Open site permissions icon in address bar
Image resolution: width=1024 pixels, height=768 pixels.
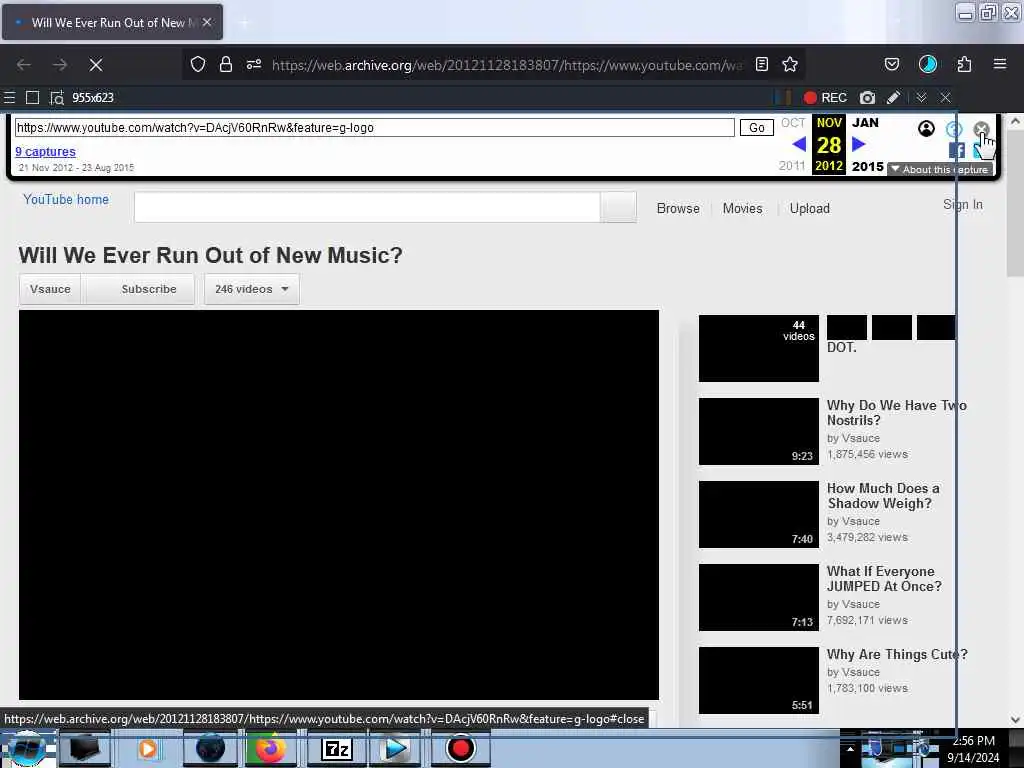(x=254, y=64)
